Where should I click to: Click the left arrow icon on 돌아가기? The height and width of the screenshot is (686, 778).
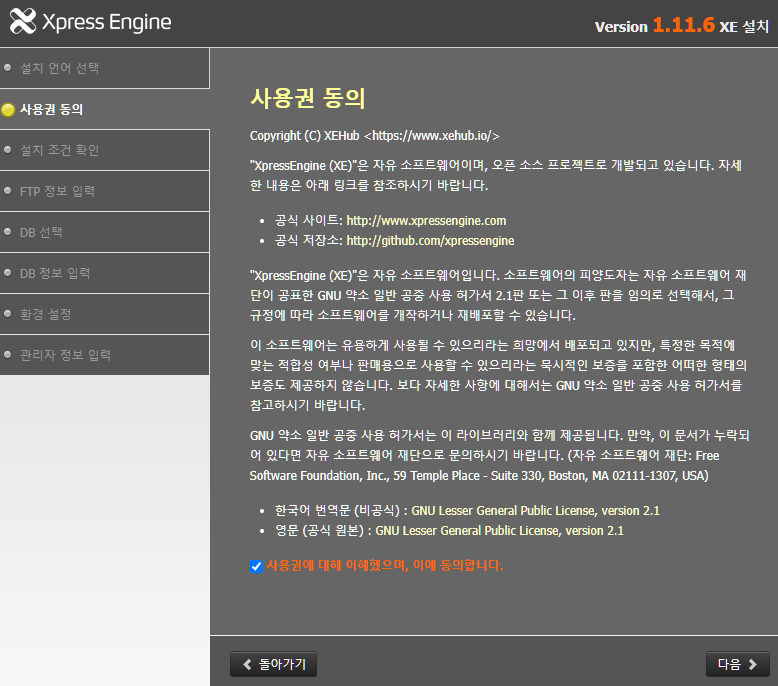click(x=247, y=664)
